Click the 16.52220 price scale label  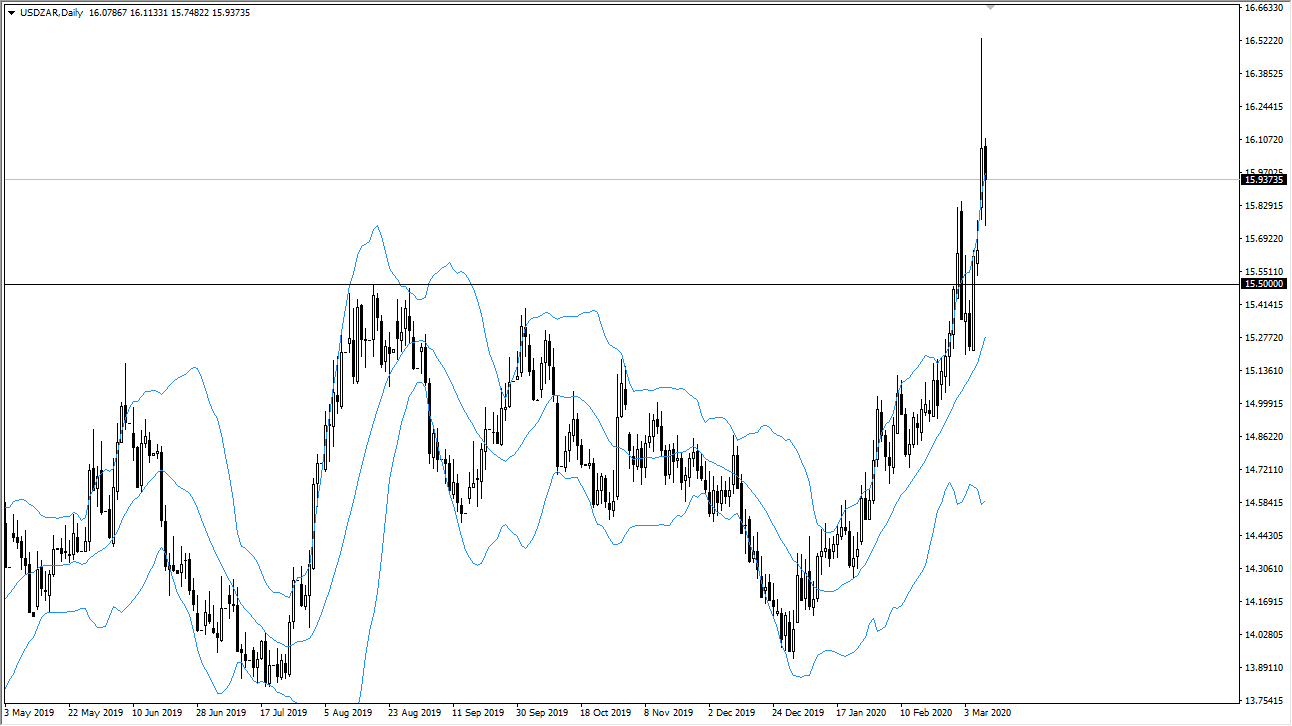(1263, 41)
